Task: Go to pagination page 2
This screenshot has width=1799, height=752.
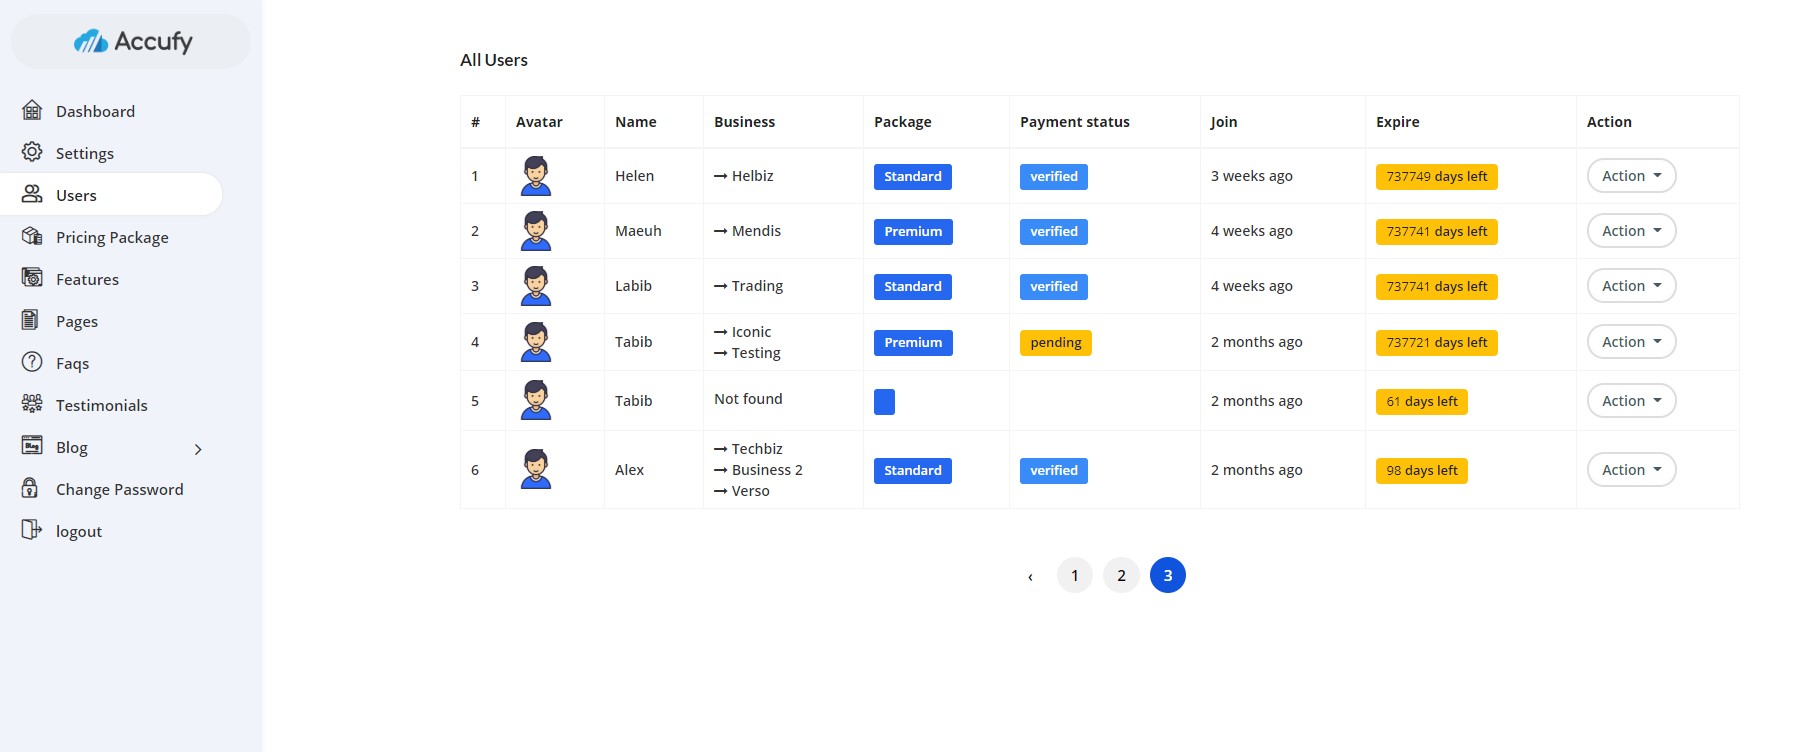Action: (x=1121, y=575)
